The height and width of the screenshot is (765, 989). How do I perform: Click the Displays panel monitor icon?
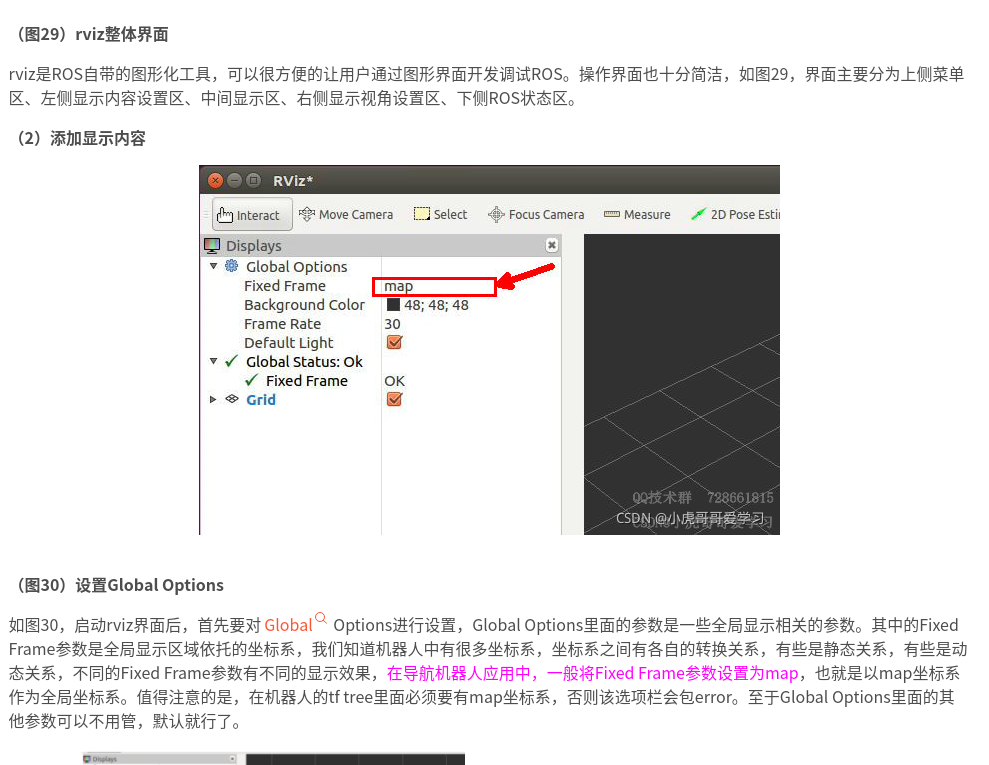pyautogui.click(x=212, y=245)
